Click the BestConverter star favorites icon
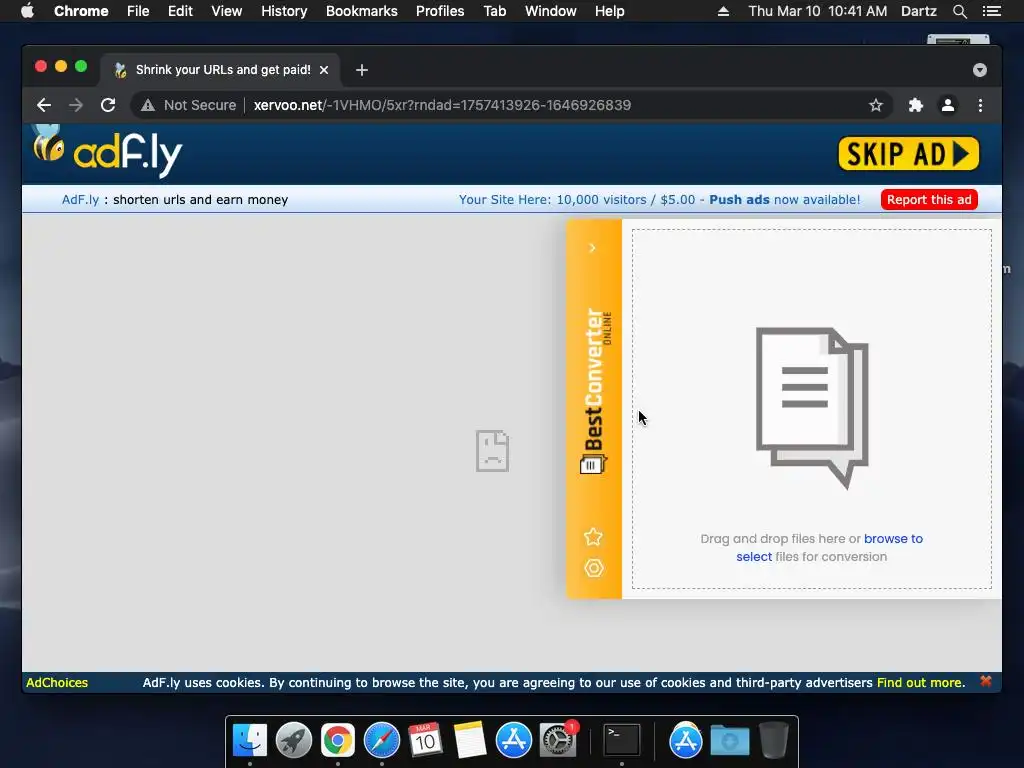The height and width of the screenshot is (768, 1024). click(x=593, y=537)
